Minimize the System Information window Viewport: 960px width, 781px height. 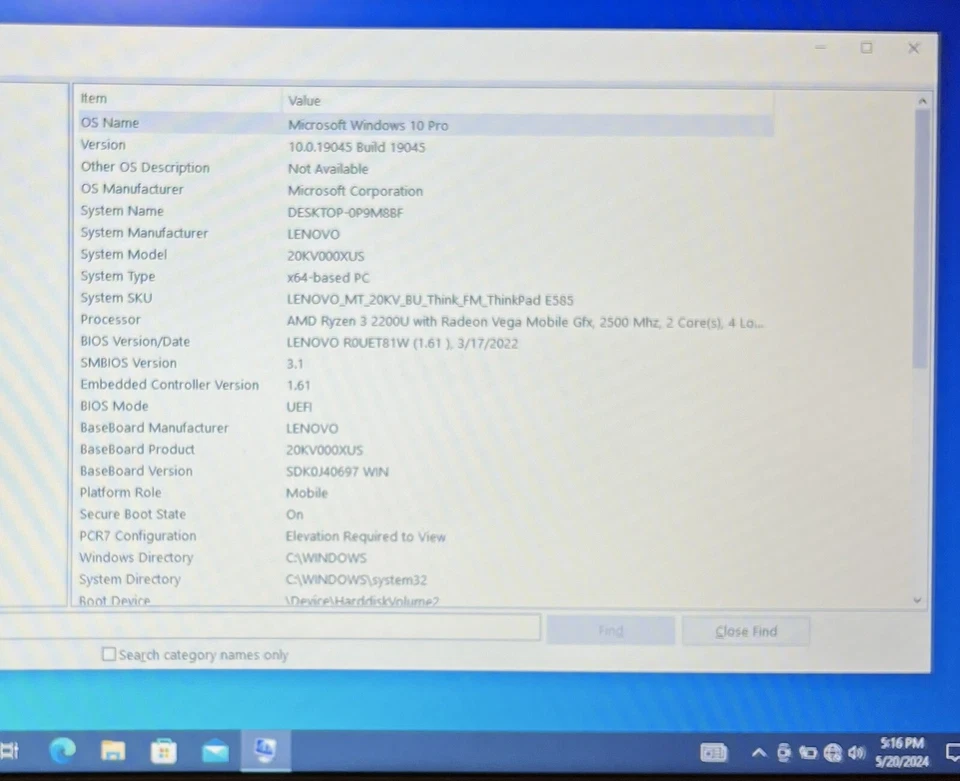point(820,47)
